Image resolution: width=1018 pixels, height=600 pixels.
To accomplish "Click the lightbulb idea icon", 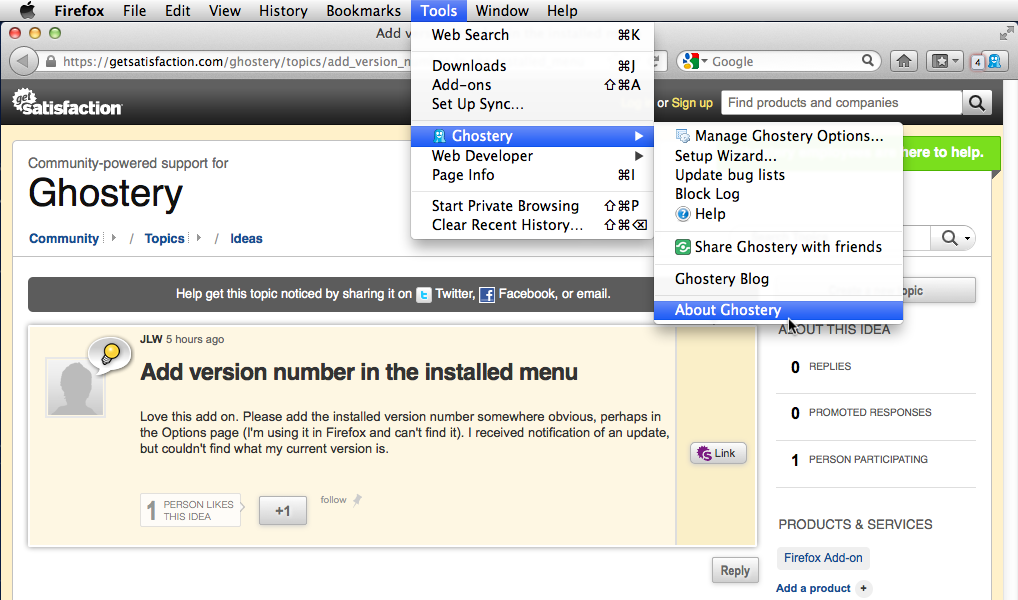I will pyautogui.click(x=110, y=353).
